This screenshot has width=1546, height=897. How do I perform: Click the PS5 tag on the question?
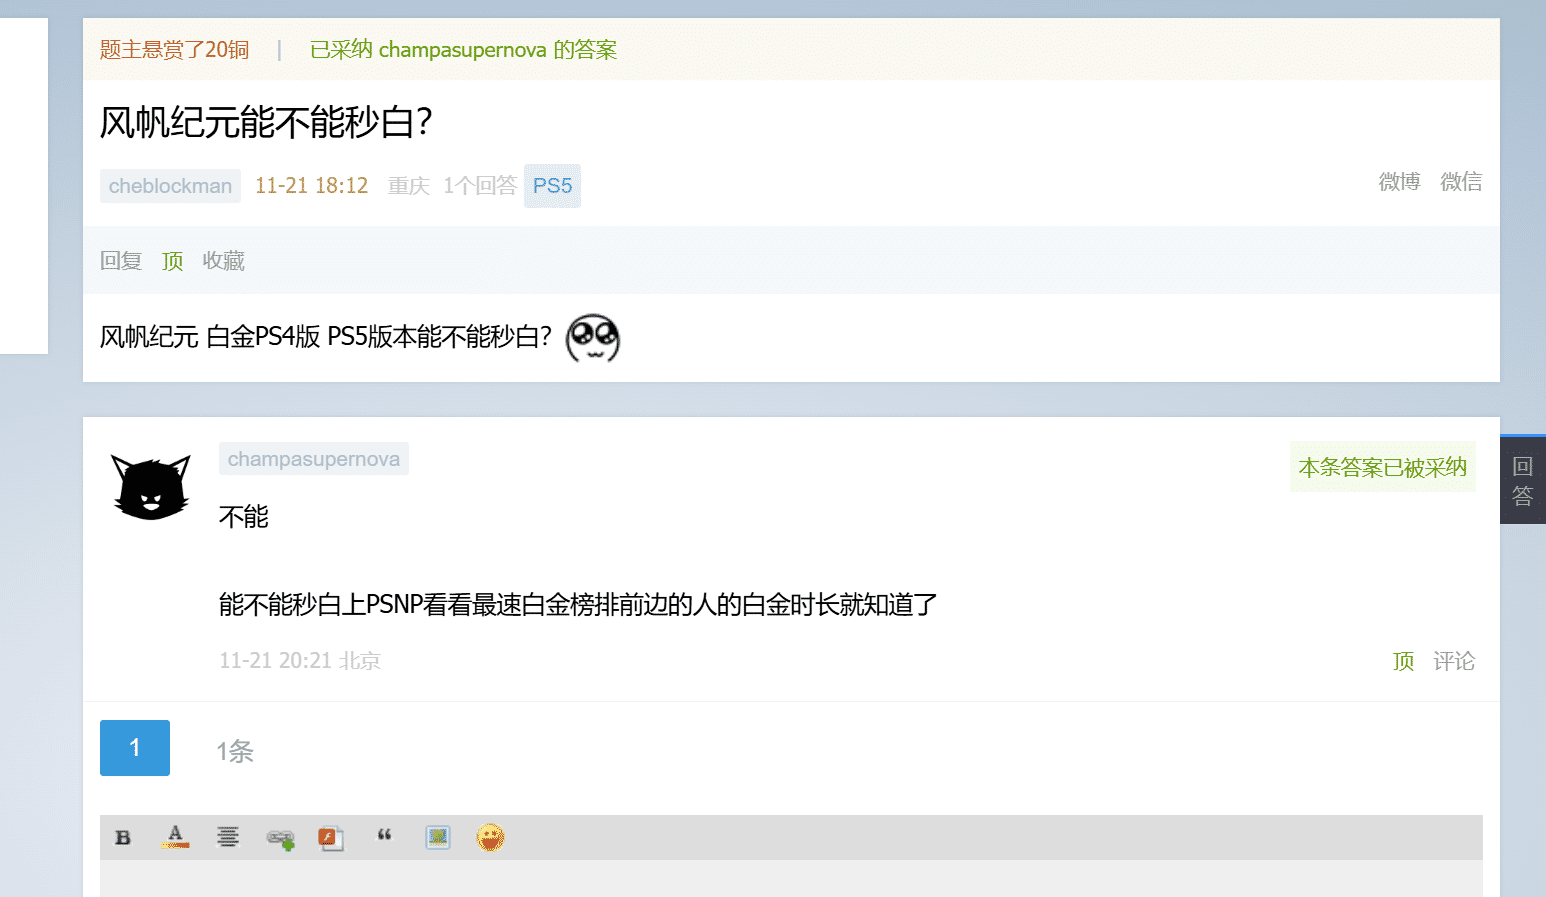pyautogui.click(x=552, y=186)
